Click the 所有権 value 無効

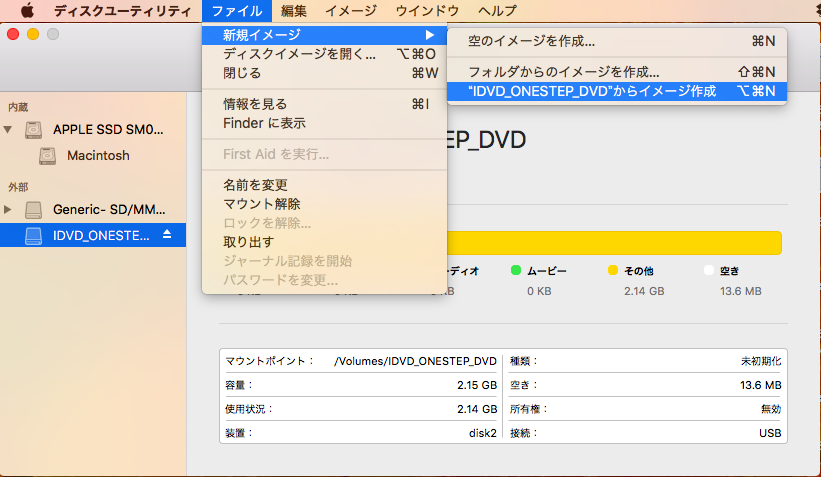coord(771,409)
